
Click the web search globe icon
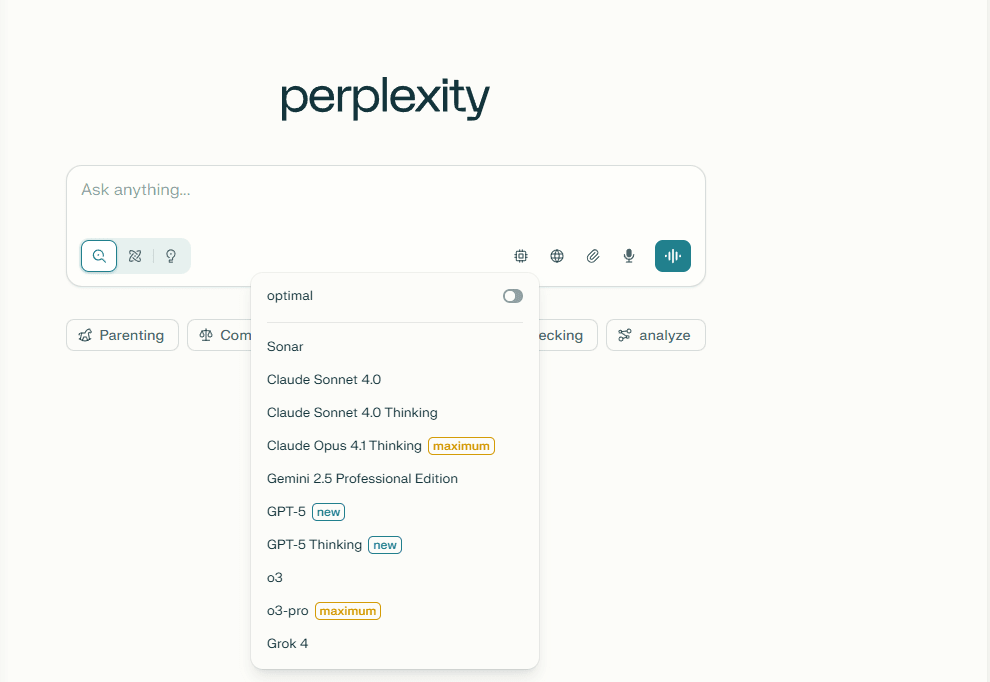[x=556, y=256]
